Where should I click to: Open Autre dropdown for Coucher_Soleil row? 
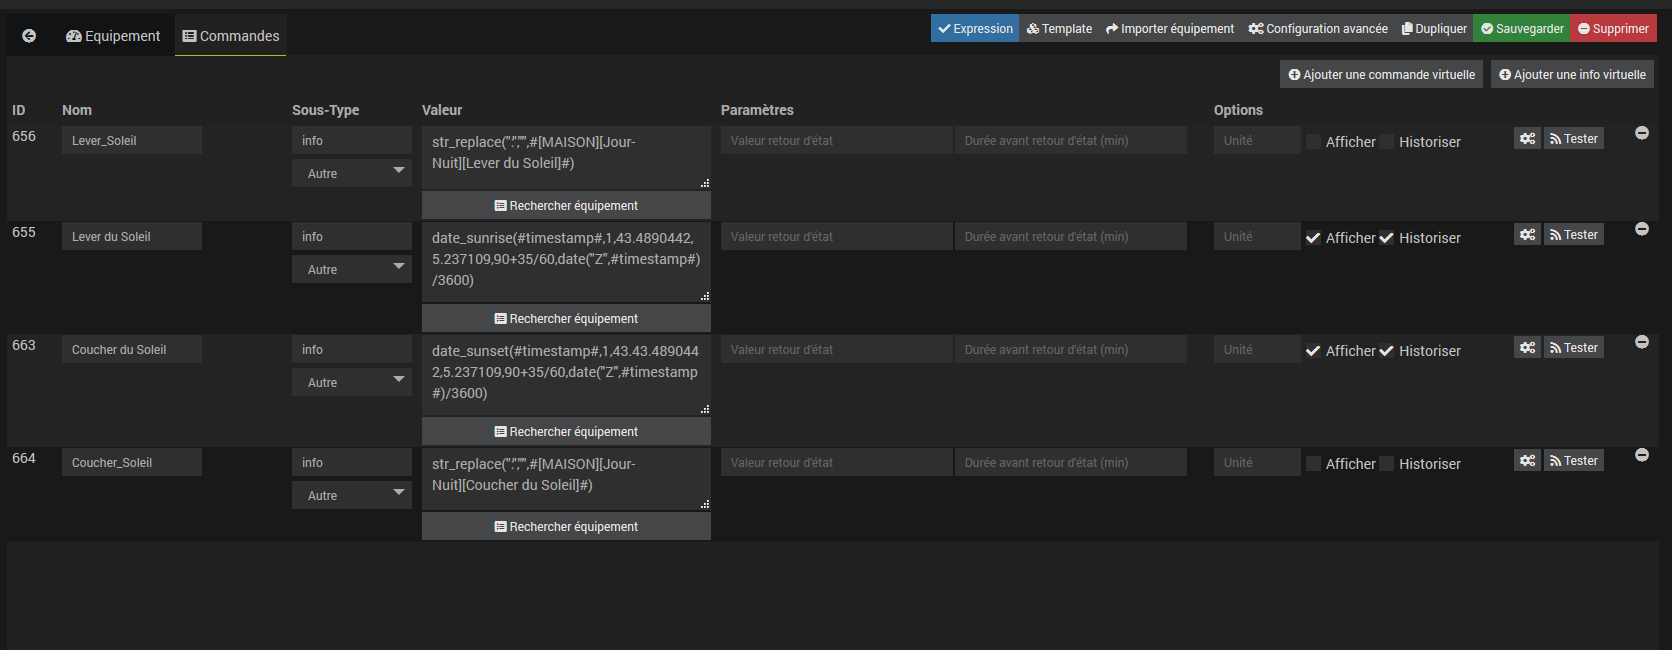tap(352, 495)
